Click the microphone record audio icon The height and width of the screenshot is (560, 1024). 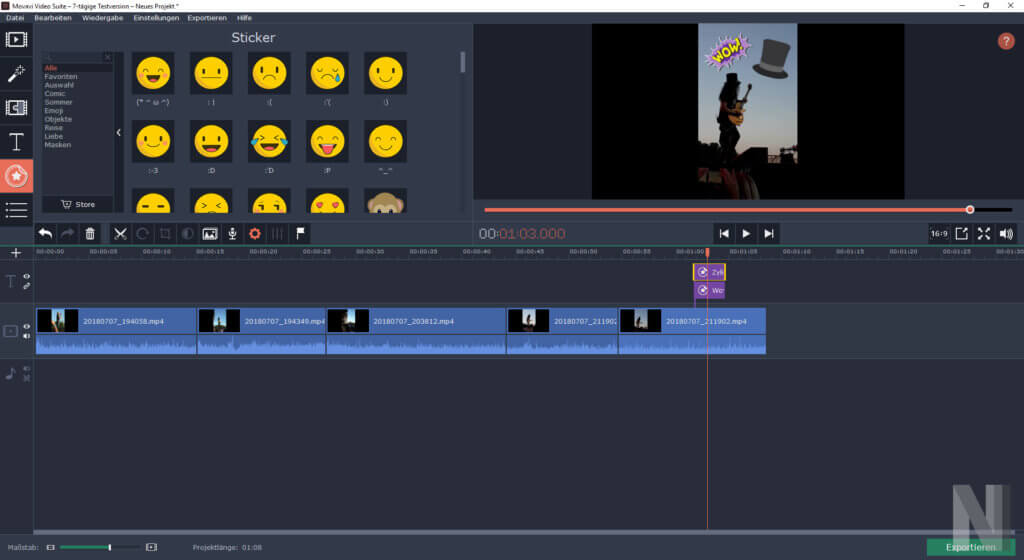pos(232,233)
